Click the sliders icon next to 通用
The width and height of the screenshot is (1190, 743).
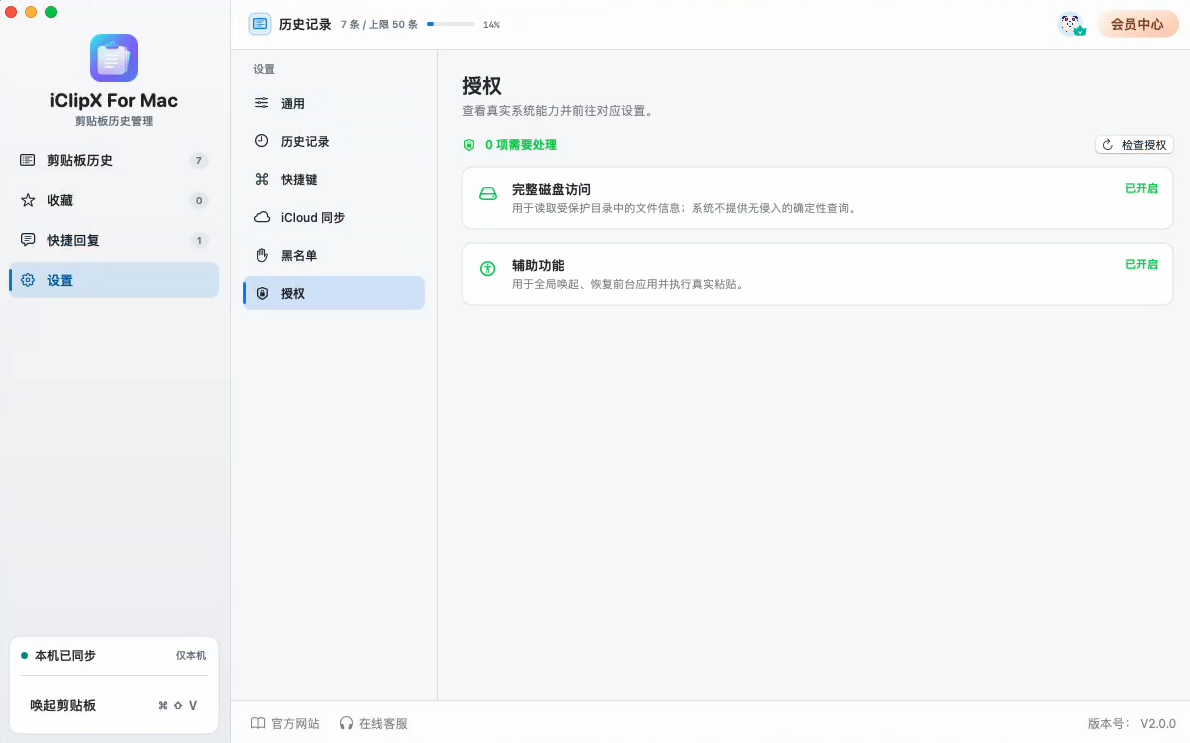pyautogui.click(x=262, y=103)
